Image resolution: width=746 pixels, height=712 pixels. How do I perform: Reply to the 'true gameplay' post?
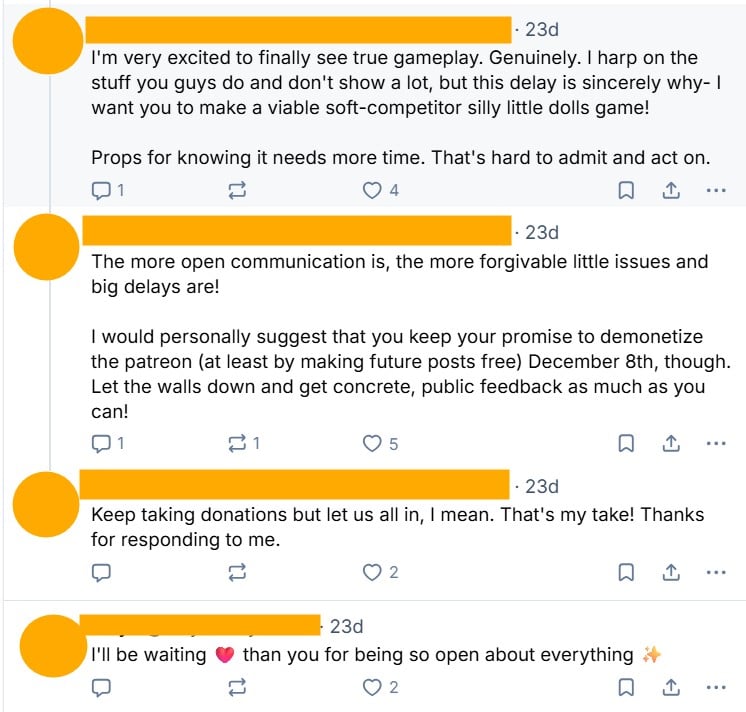point(101,190)
